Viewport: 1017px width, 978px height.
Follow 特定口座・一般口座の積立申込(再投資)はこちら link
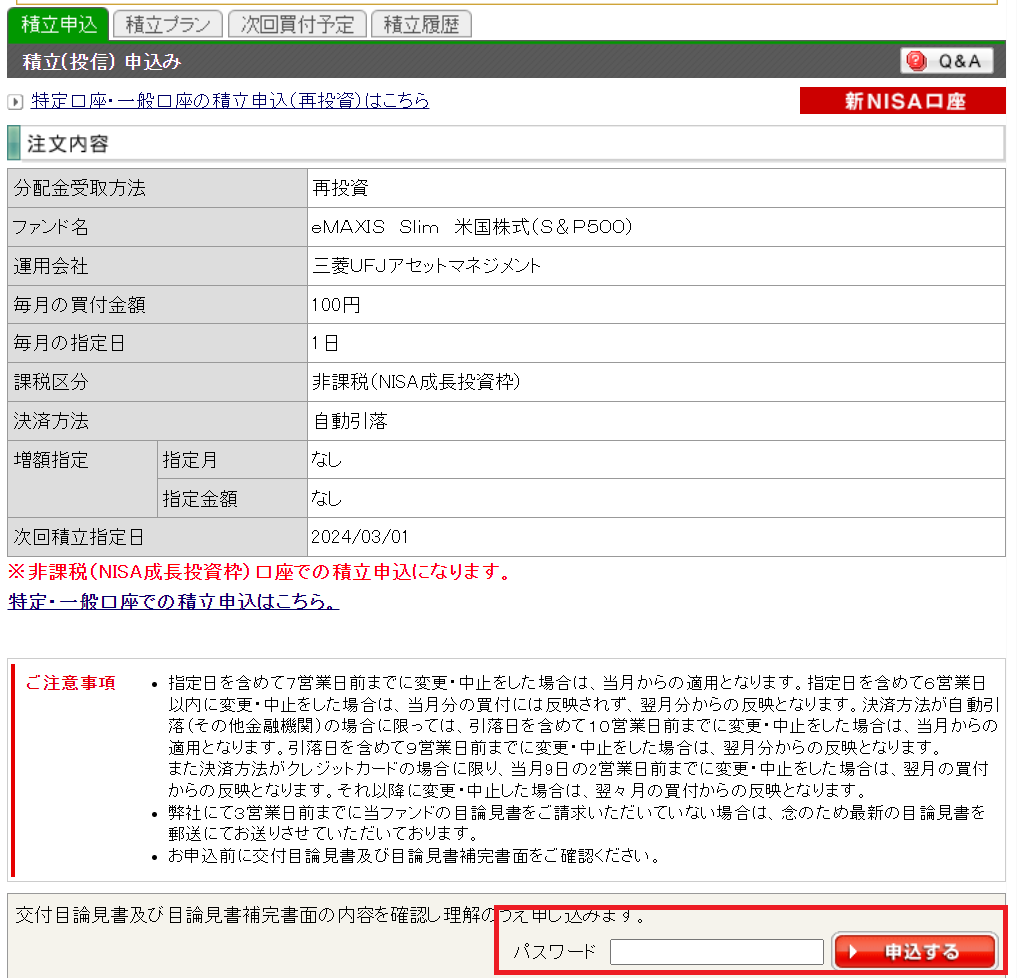pos(230,101)
